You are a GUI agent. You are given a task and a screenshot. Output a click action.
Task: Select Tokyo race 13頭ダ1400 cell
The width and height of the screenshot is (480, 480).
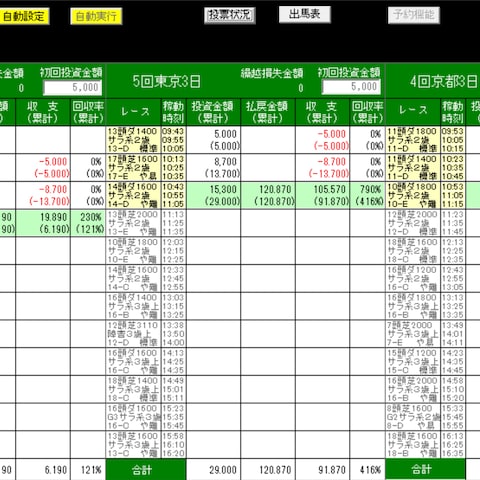[x=133, y=140]
